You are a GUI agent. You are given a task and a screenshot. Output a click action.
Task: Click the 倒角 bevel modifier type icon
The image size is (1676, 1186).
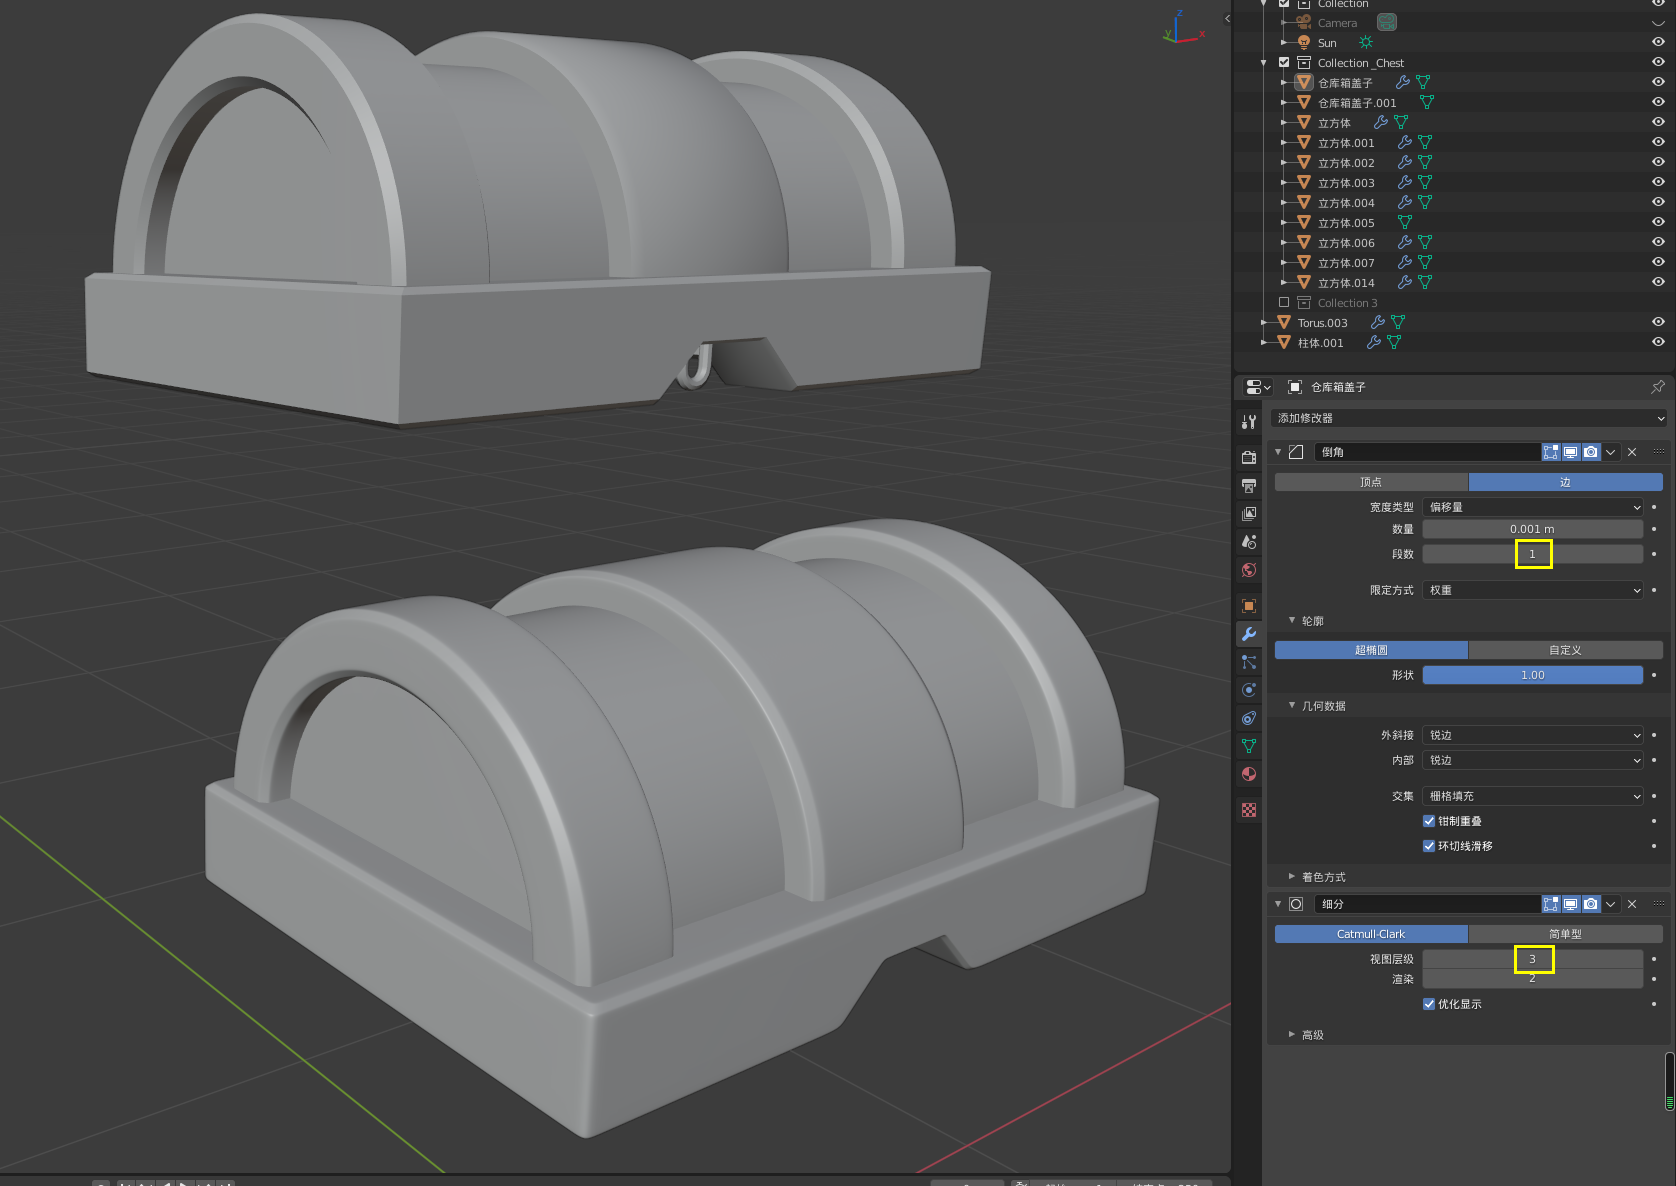tap(1296, 452)
